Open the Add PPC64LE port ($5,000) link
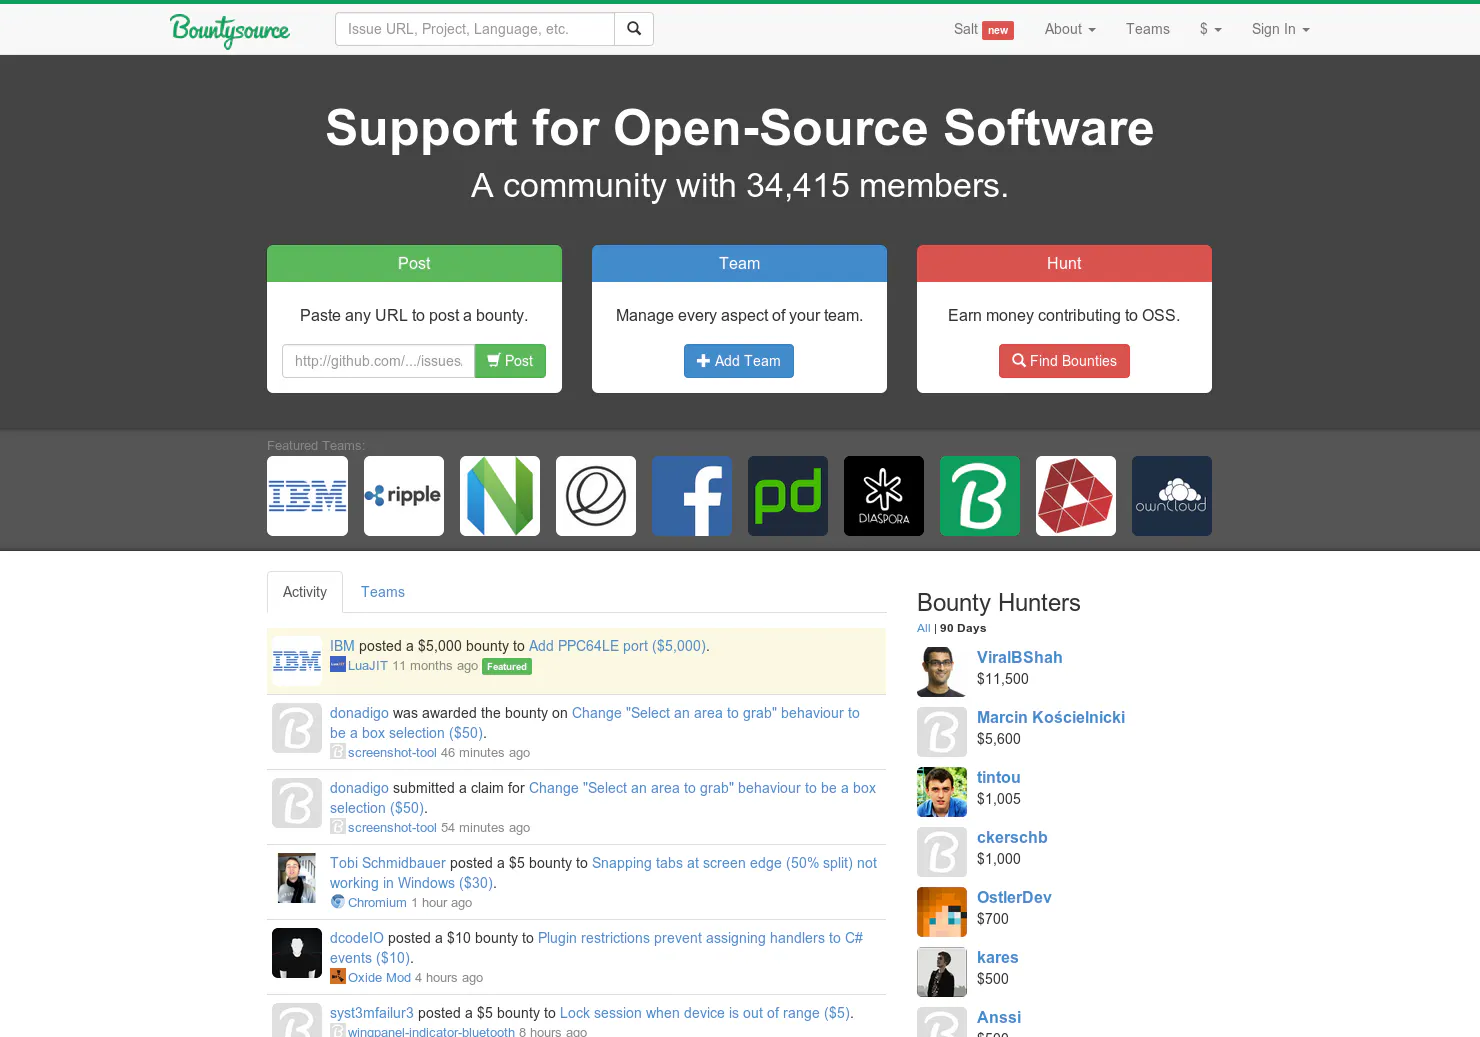Screen dimensions: 1480x1037 pos(617,646)
